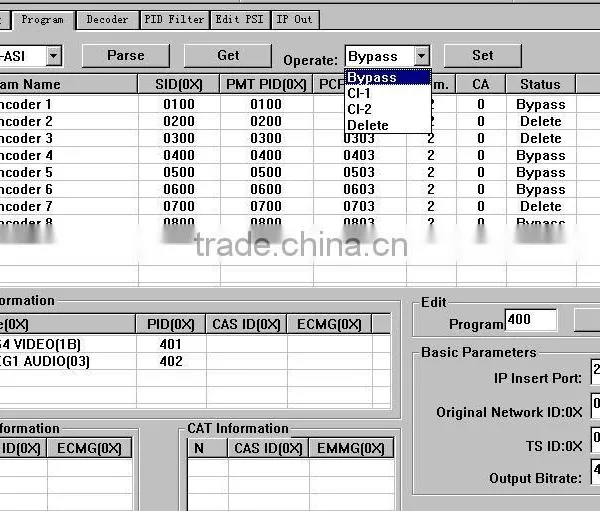The width and height of the screenshot is (600, 511).
Task: Expand the ASI input source dropdown arrow
Action: (54, 56)
